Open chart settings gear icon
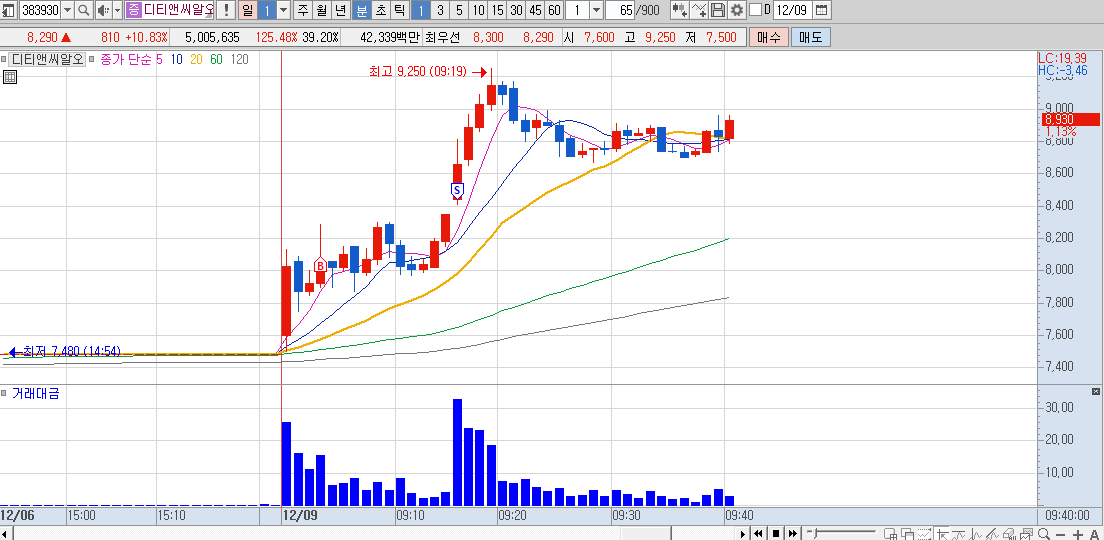1104x540 pixels. click(x=736, y=10)
